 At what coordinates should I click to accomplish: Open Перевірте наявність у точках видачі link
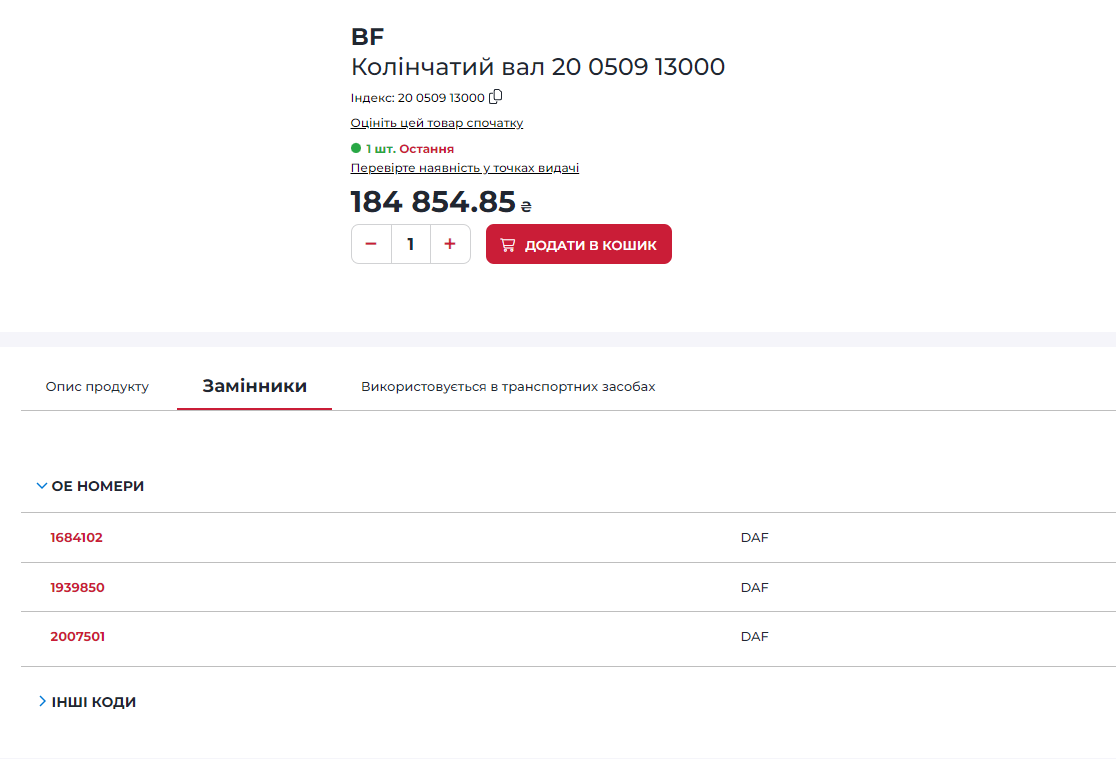[465, 168]
